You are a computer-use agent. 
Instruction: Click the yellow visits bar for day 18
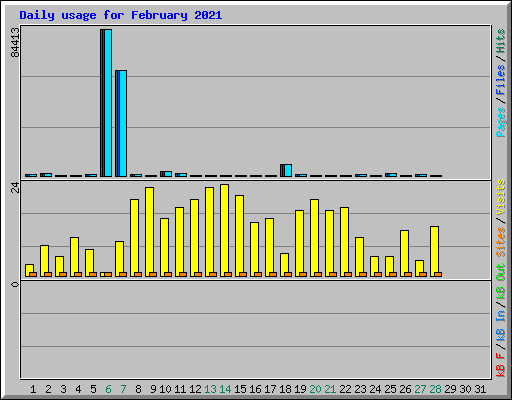(284, 265)
